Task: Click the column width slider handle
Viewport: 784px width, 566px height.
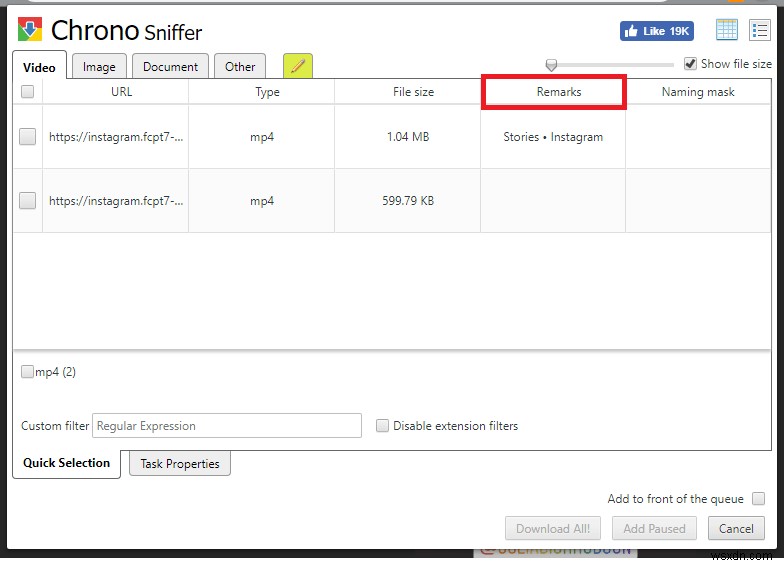Action: [551, 65]
